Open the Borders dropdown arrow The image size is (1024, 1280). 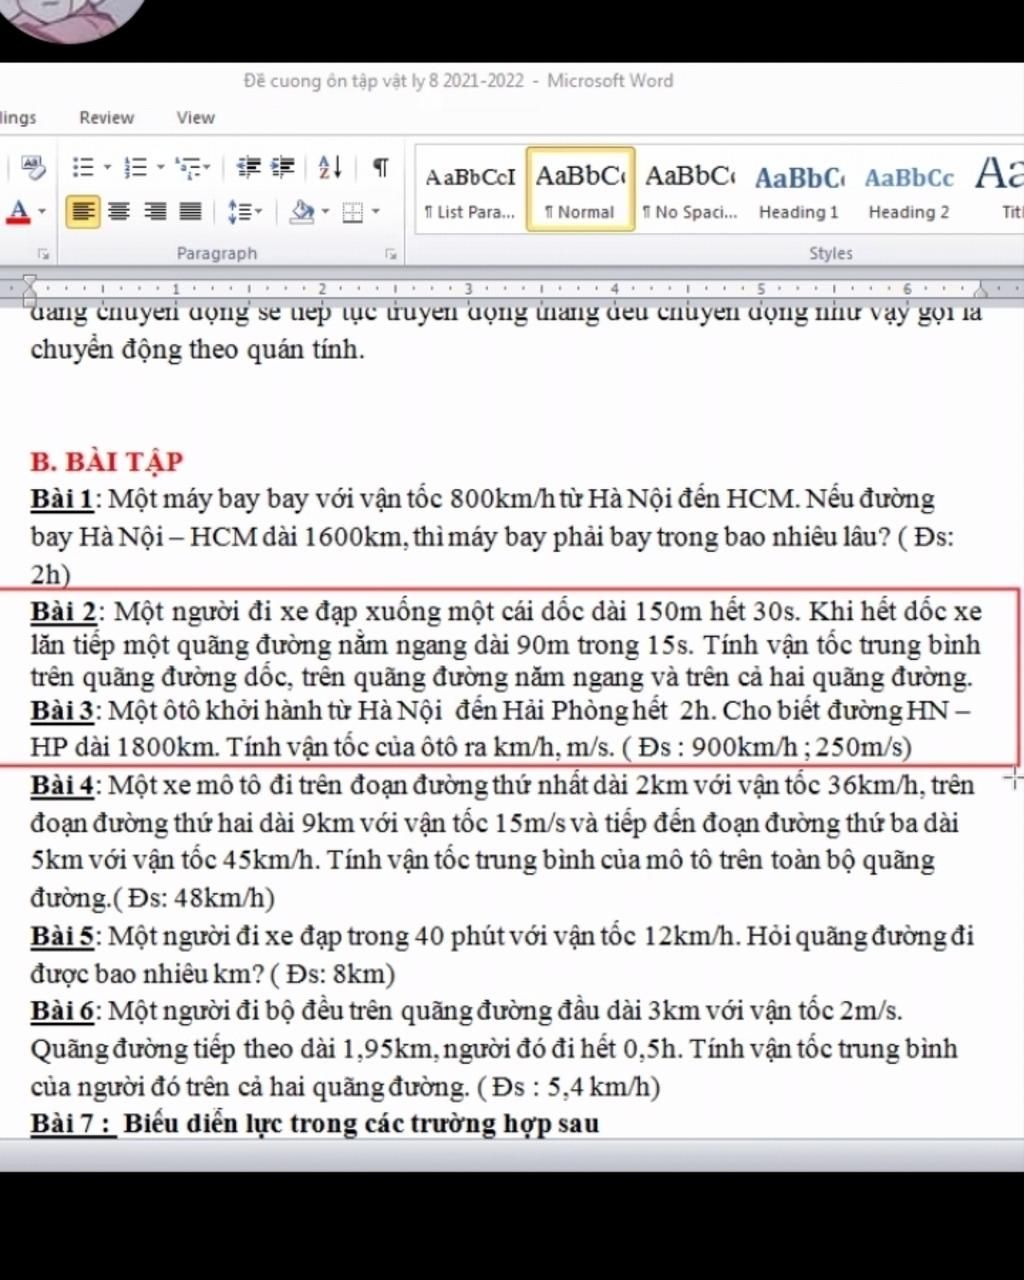point(376,211)
